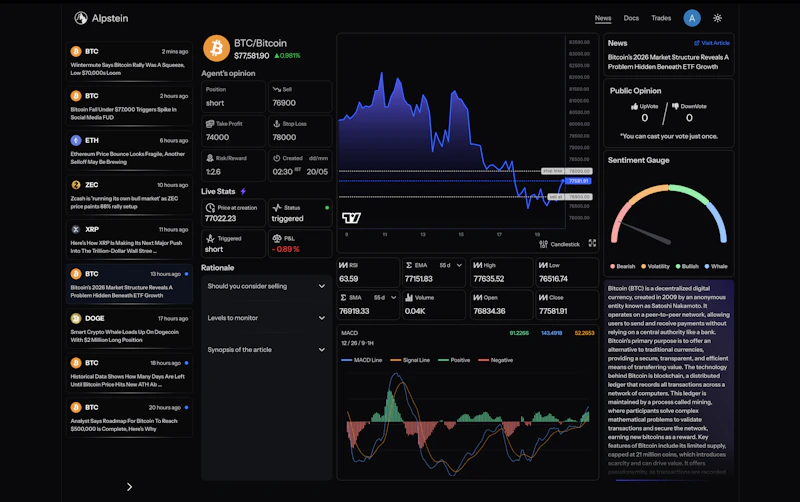
Task: Open the blue user avatar A
Action: click(x=692, y=18)
